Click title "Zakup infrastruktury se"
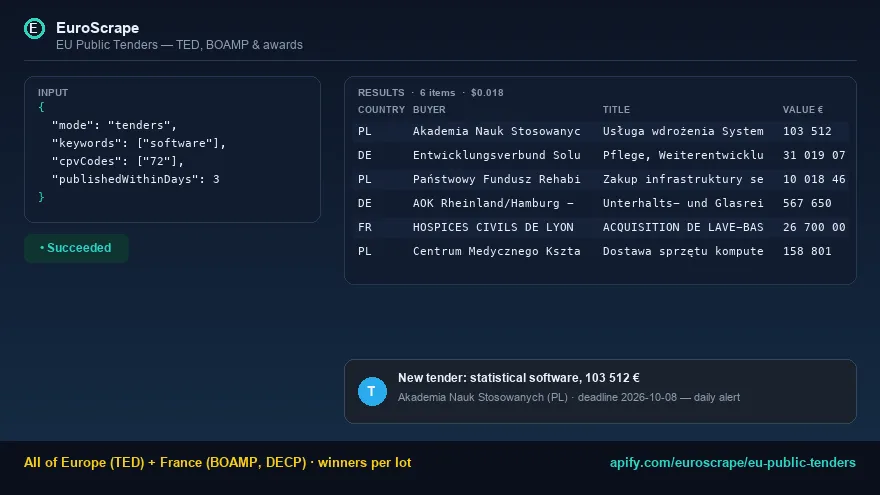 tap(683, 179)
